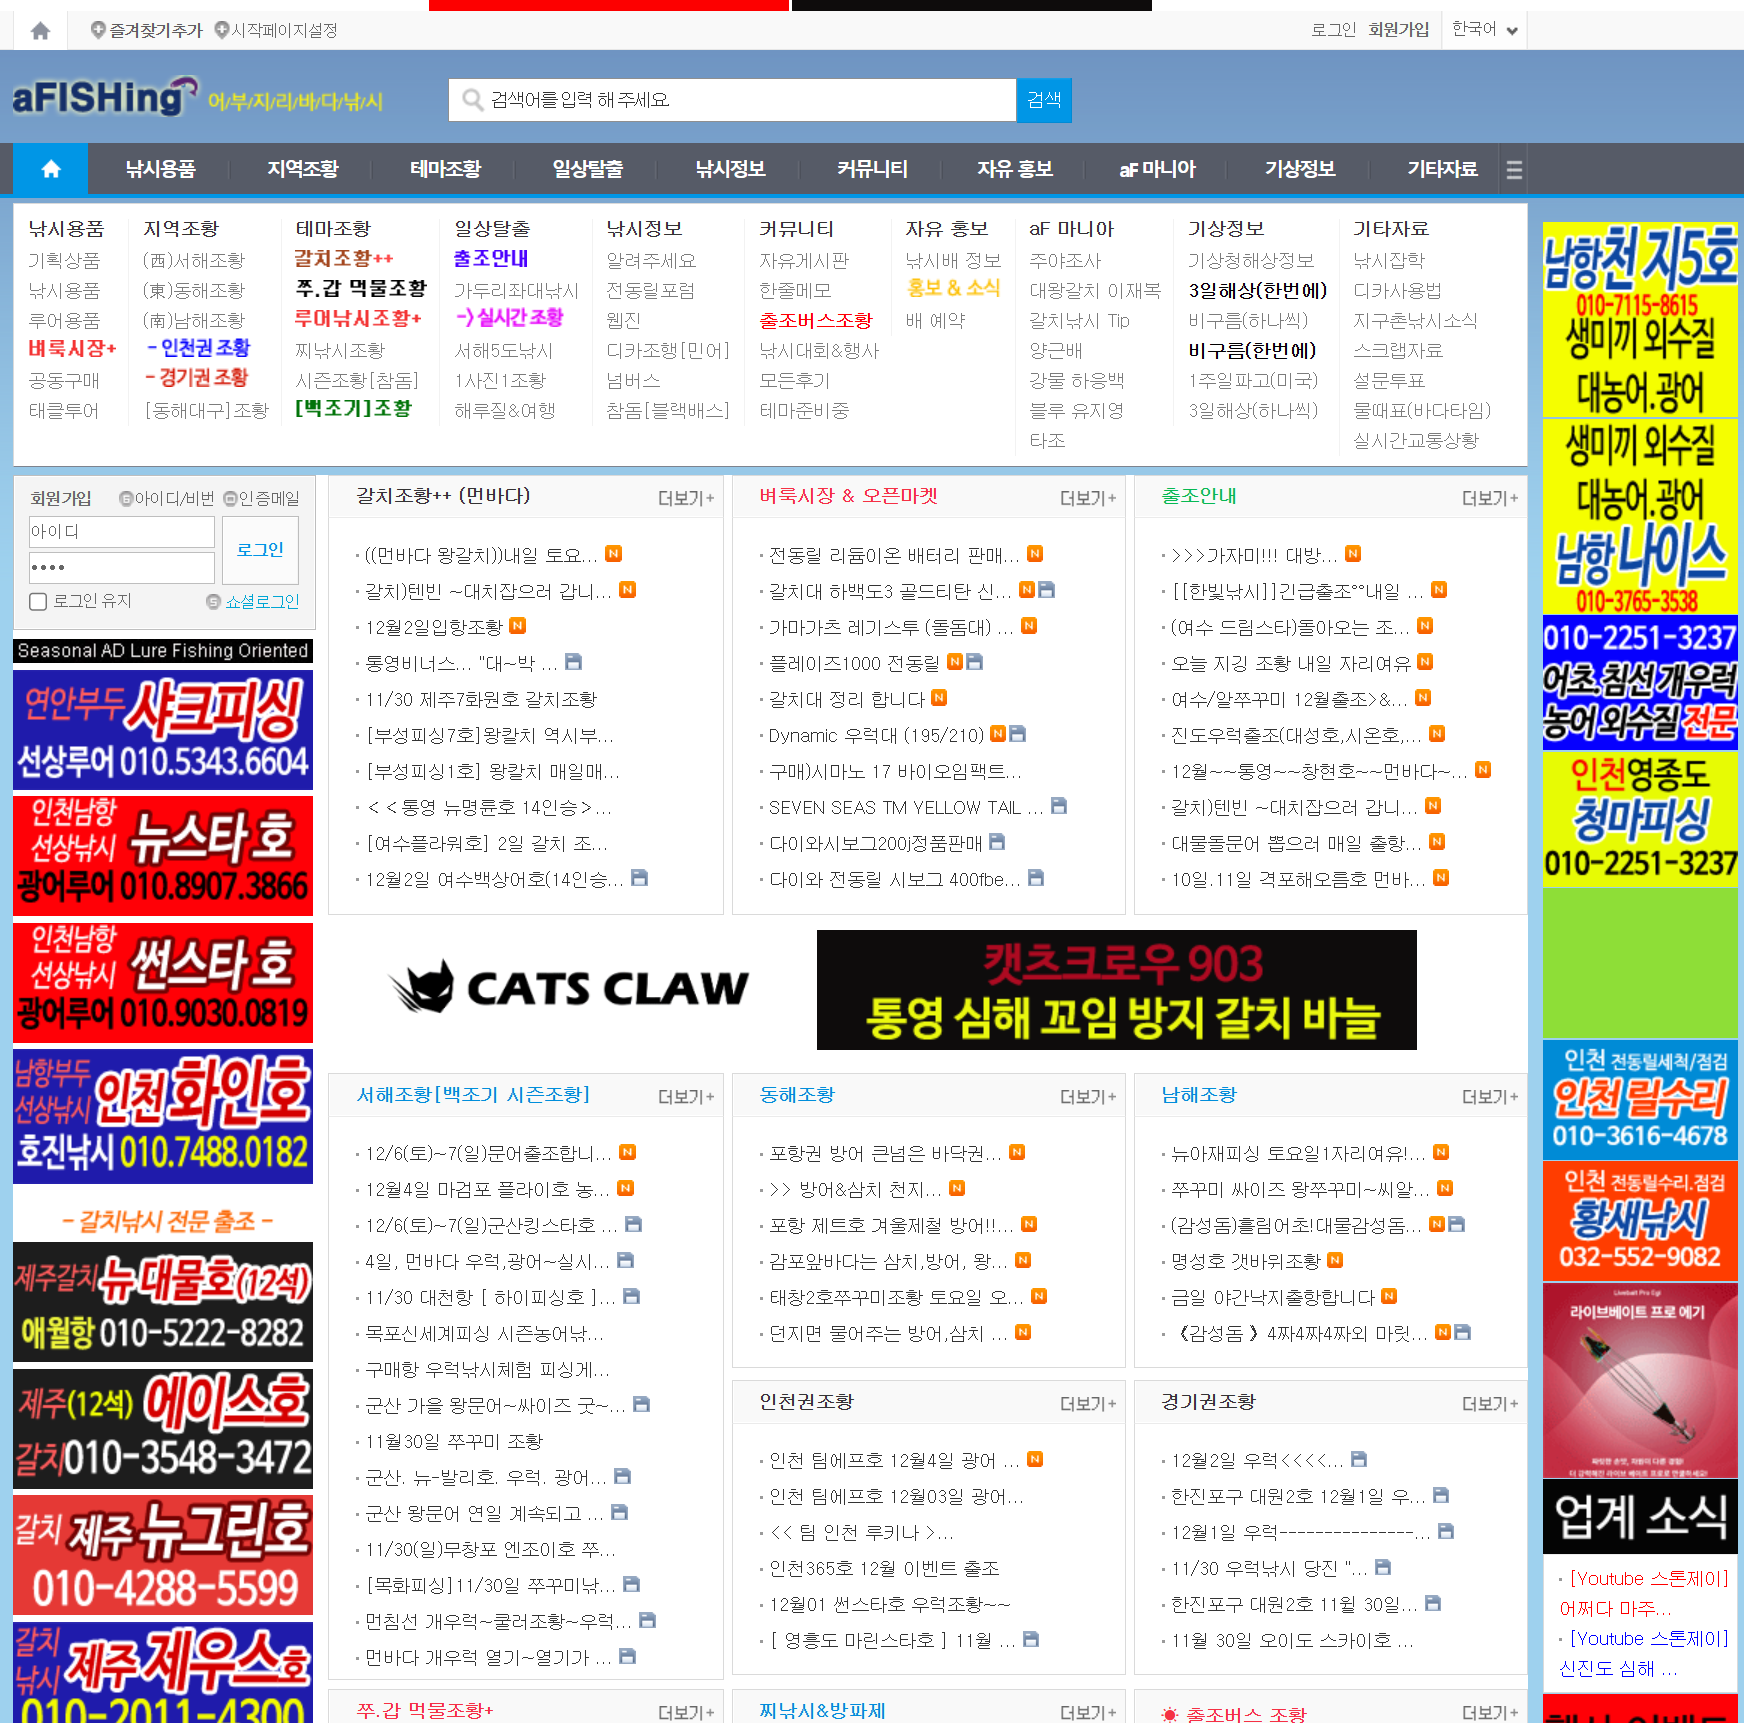Open 커뮤니티 in the navigation bar
Screen dimensions: 1744x1723
click(872, 169)
